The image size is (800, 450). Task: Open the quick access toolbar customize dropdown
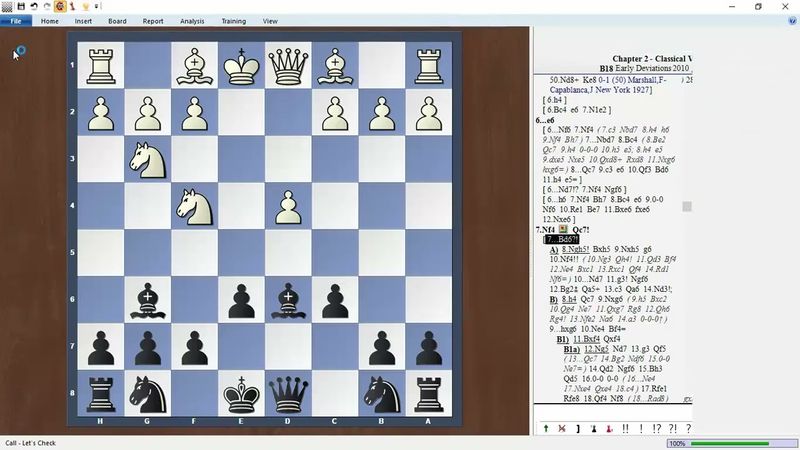pyautogui.click(x=97, y=6)
